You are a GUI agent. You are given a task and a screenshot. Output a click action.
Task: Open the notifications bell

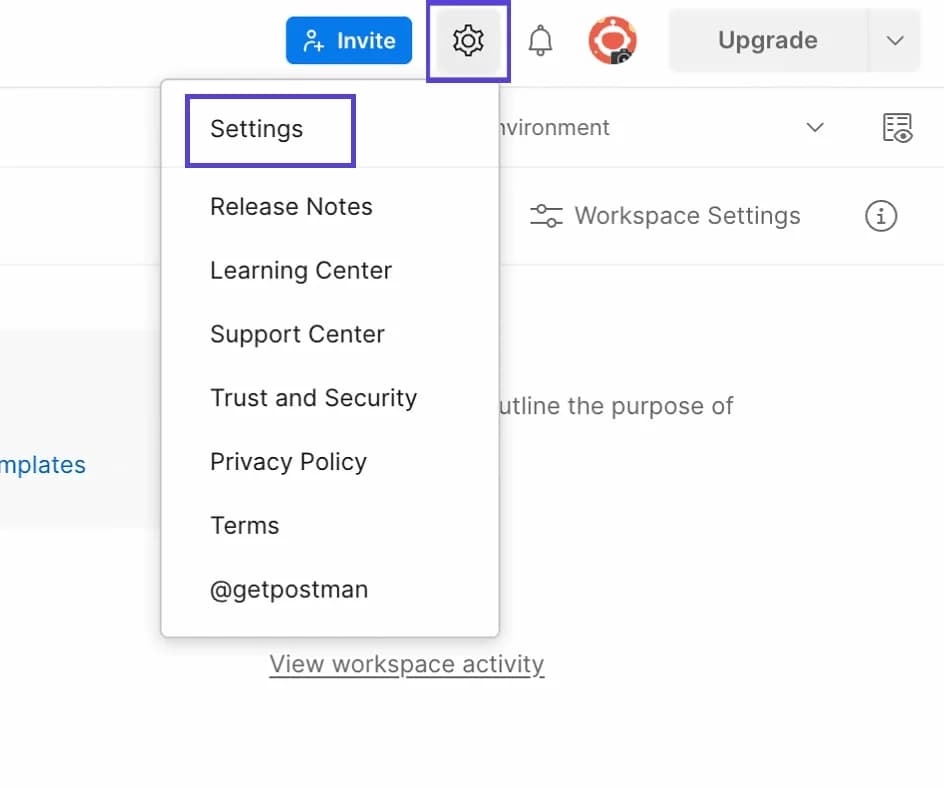click(x=541, y=40)
